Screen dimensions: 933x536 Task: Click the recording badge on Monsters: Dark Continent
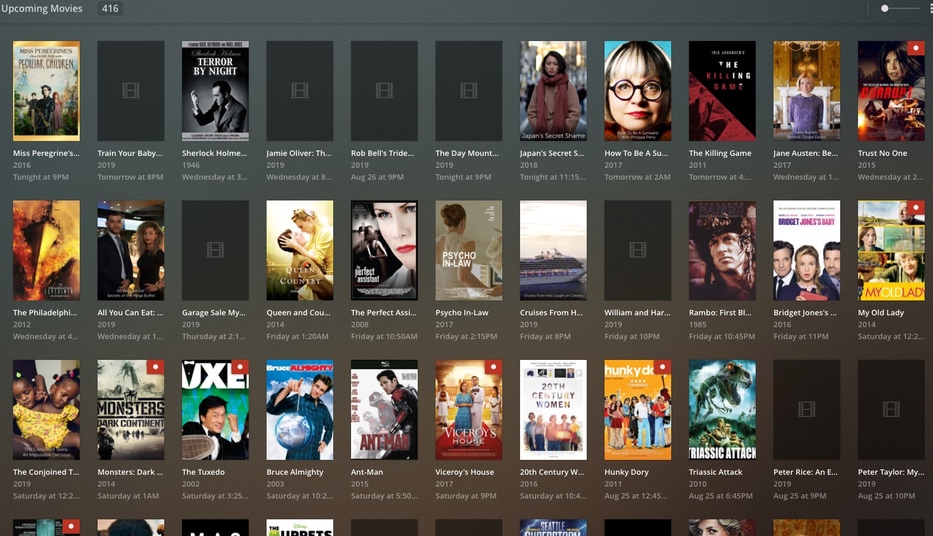click(155, 367)
